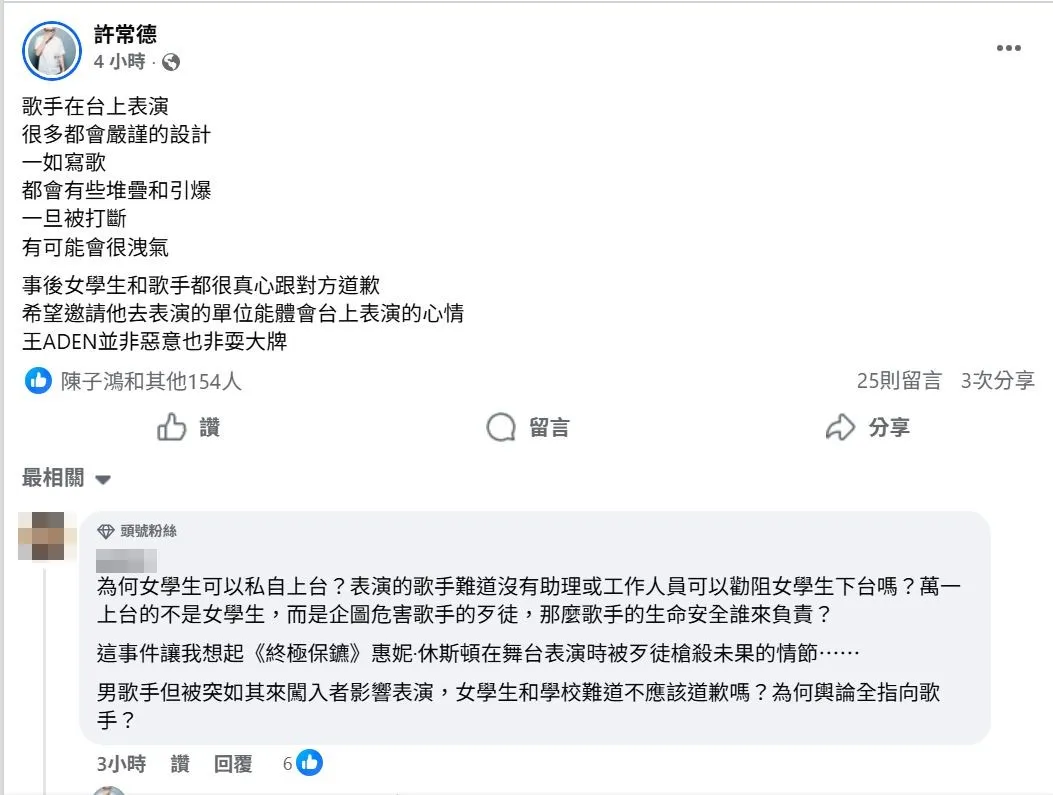Click the 3小時 comment timestamp
This screenshot has width=1053, height=795.
(x=119, y=762)
